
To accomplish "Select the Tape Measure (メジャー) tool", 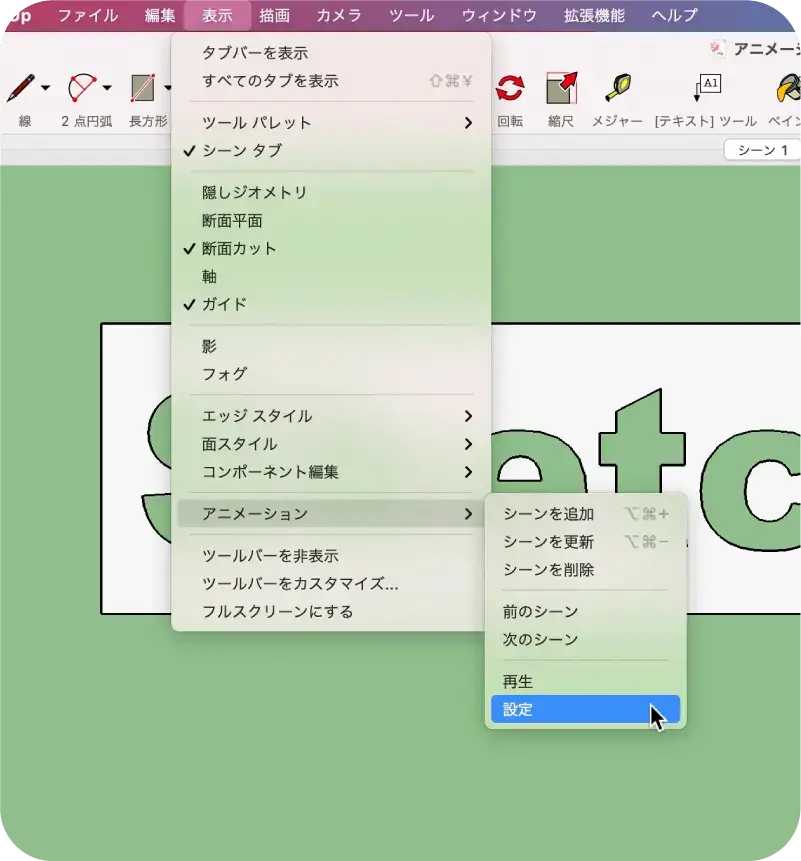I will tap(617, 89).
